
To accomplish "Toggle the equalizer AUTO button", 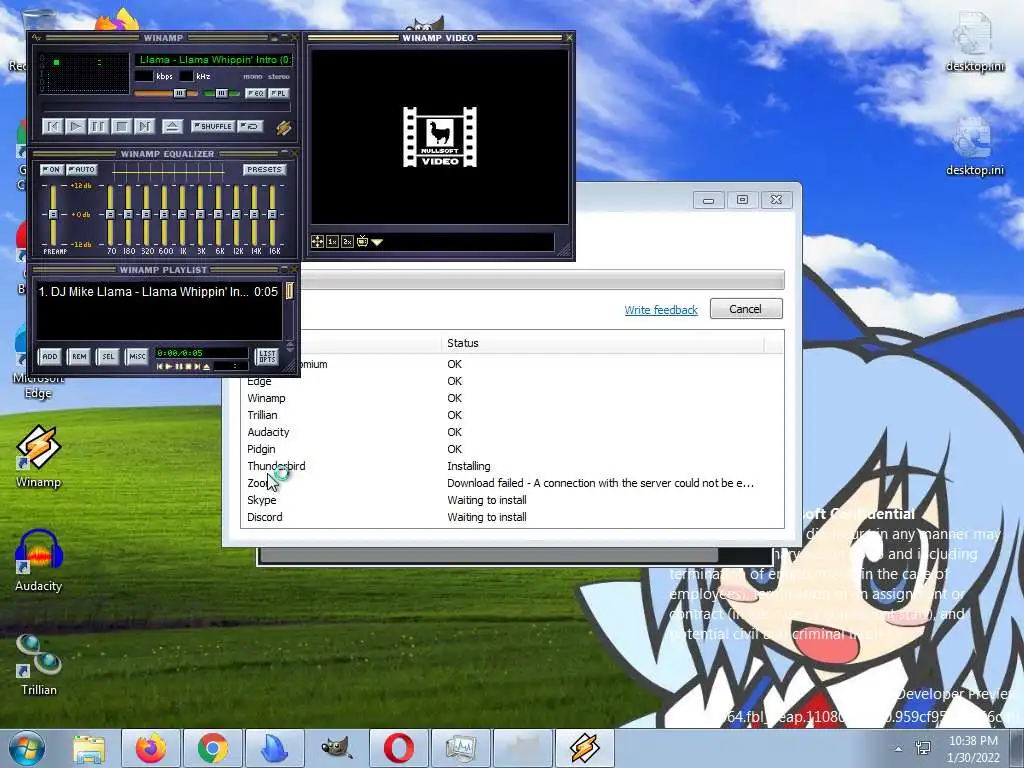I will (x=82, y=170).
